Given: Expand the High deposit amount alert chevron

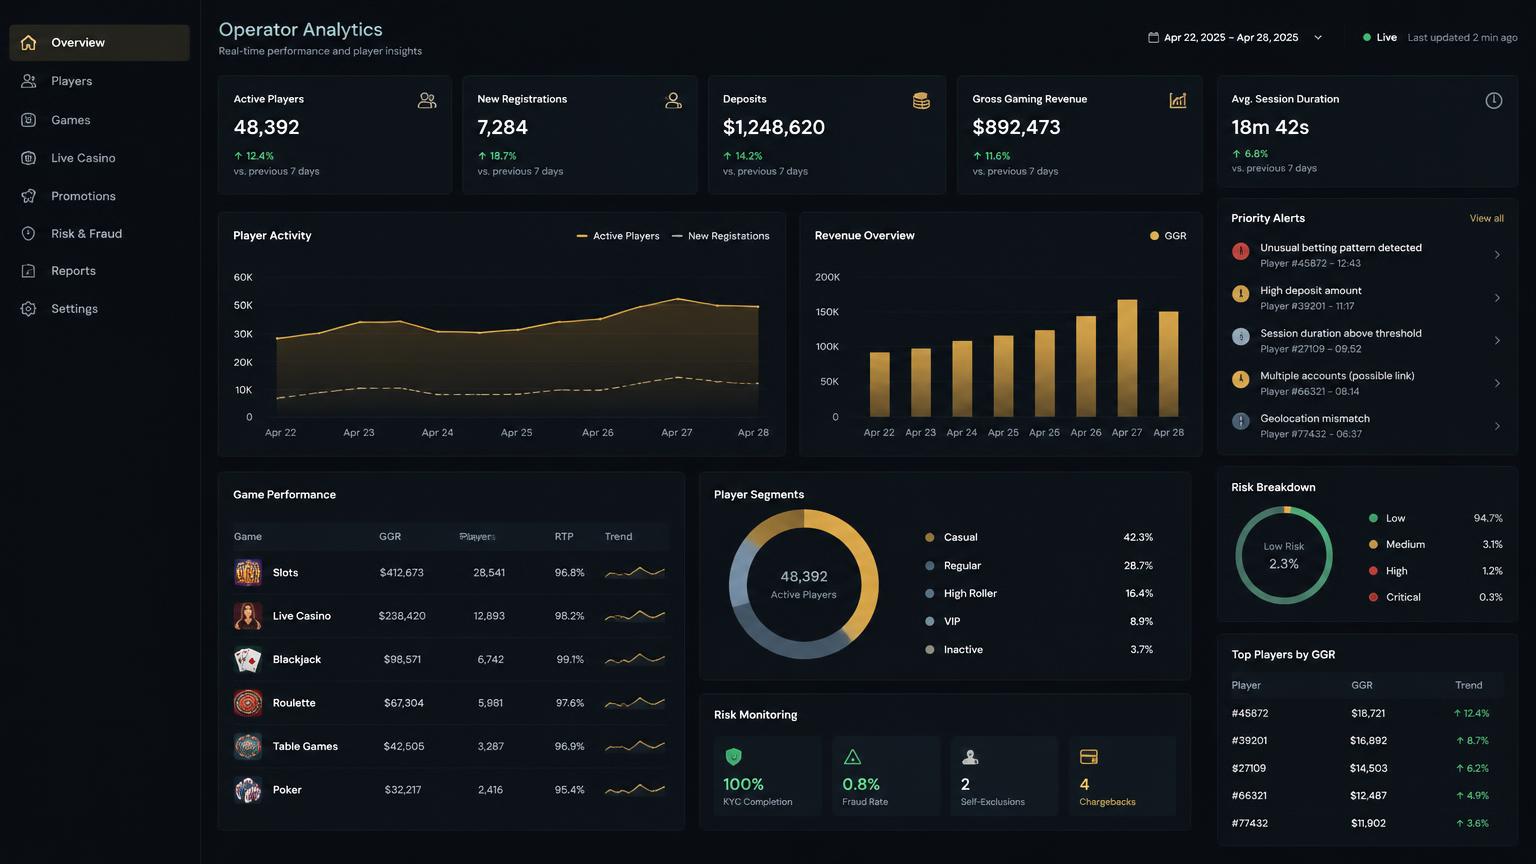Looking at the screenshot, I should click(1497, 298).
